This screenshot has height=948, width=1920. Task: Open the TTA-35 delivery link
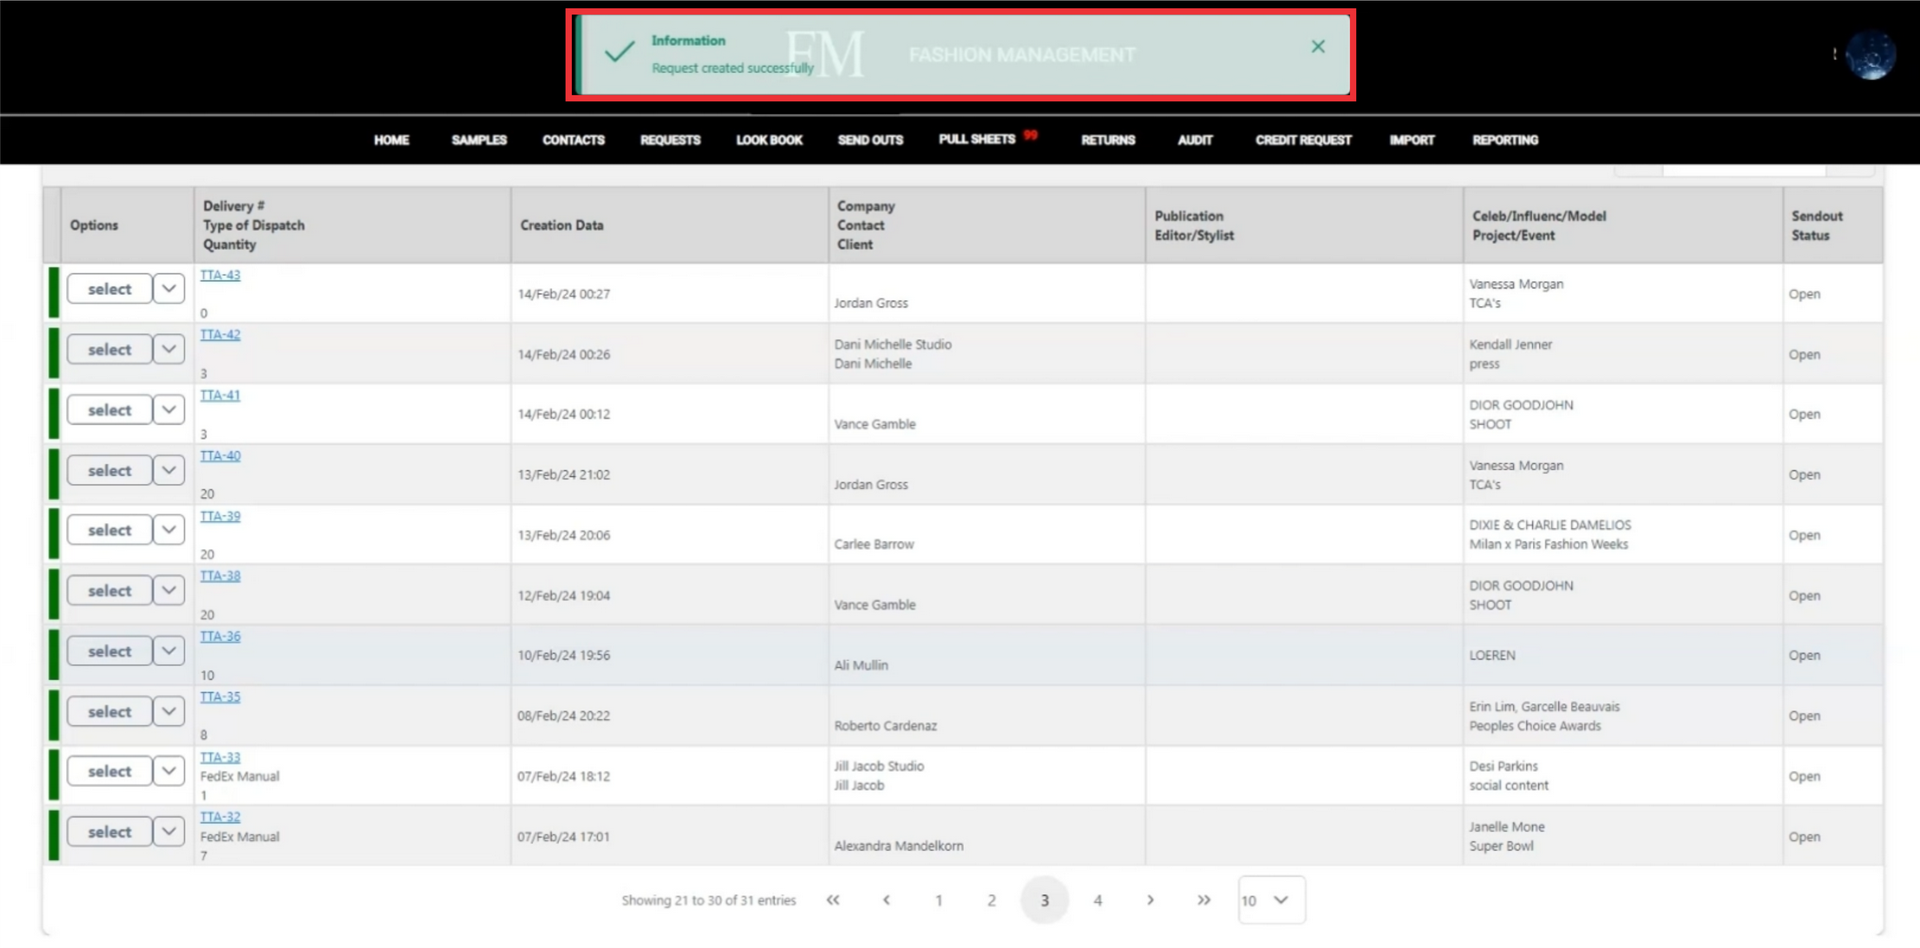(220, 697)
